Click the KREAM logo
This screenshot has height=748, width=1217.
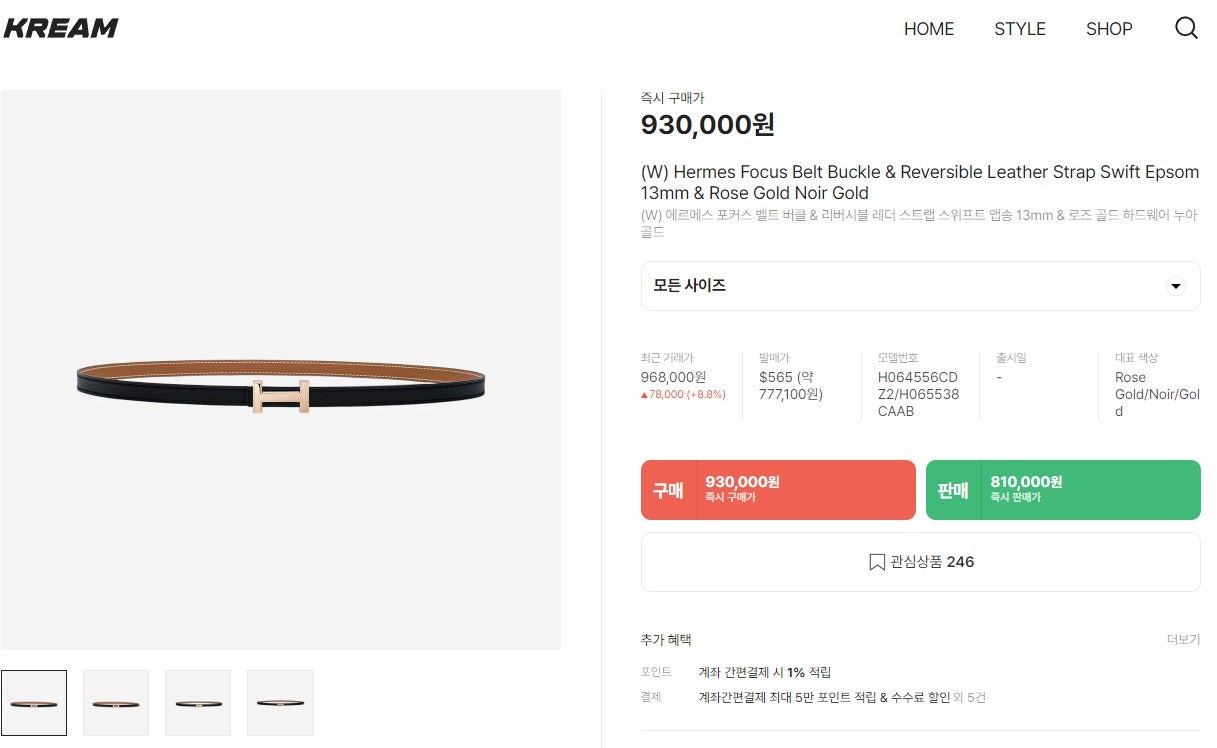pyautogui.click(x=61, y=28)
